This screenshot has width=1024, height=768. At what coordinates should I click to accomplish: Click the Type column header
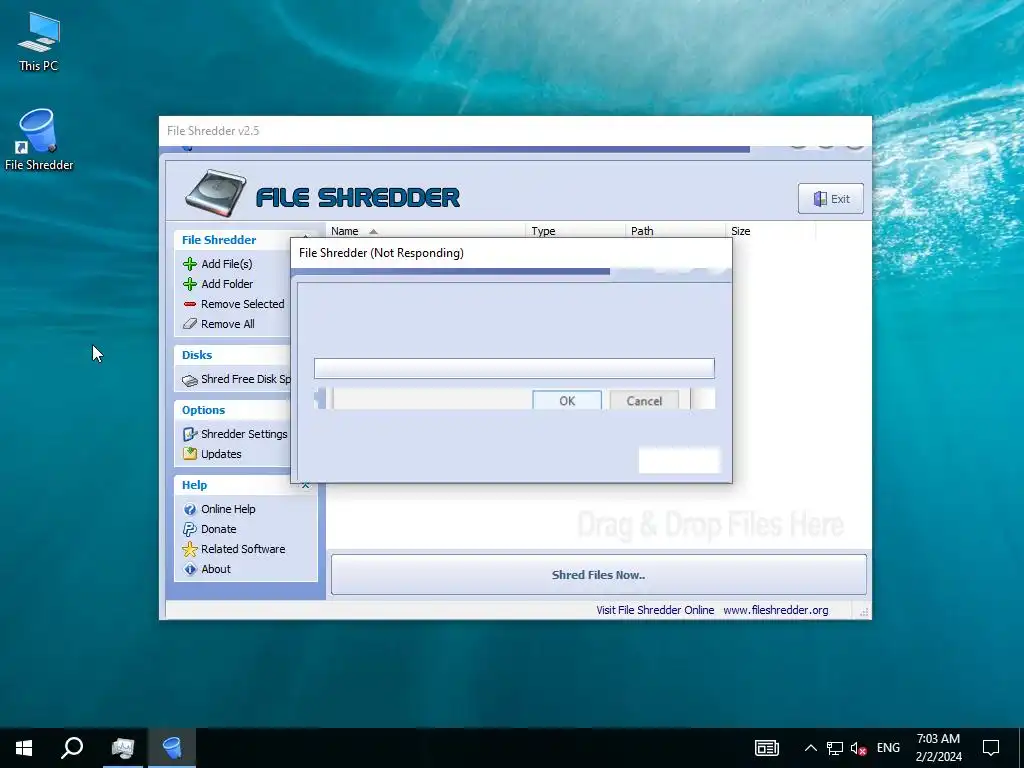(x=576, y=231)
